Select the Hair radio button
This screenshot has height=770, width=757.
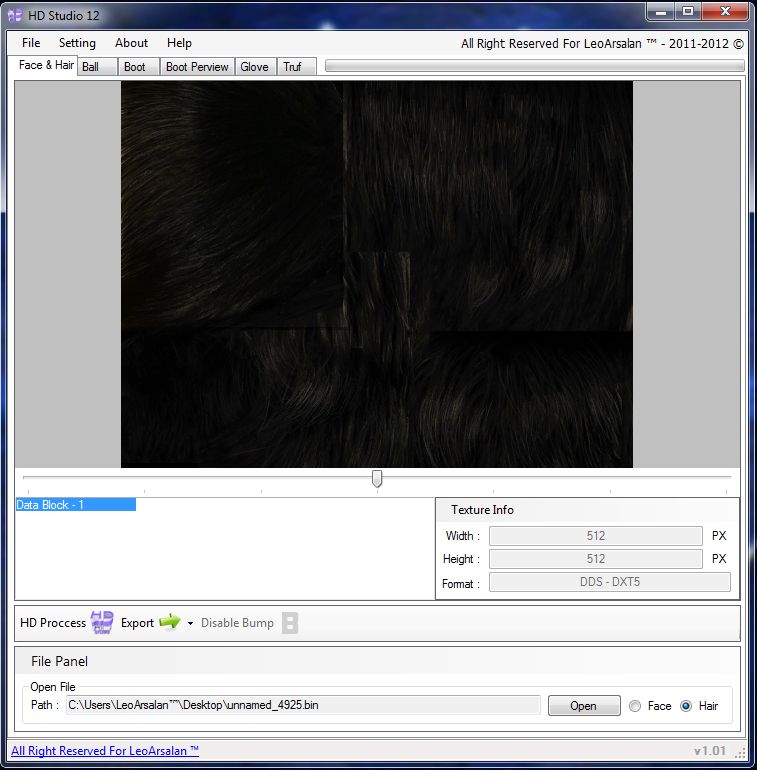coord(686,706)
